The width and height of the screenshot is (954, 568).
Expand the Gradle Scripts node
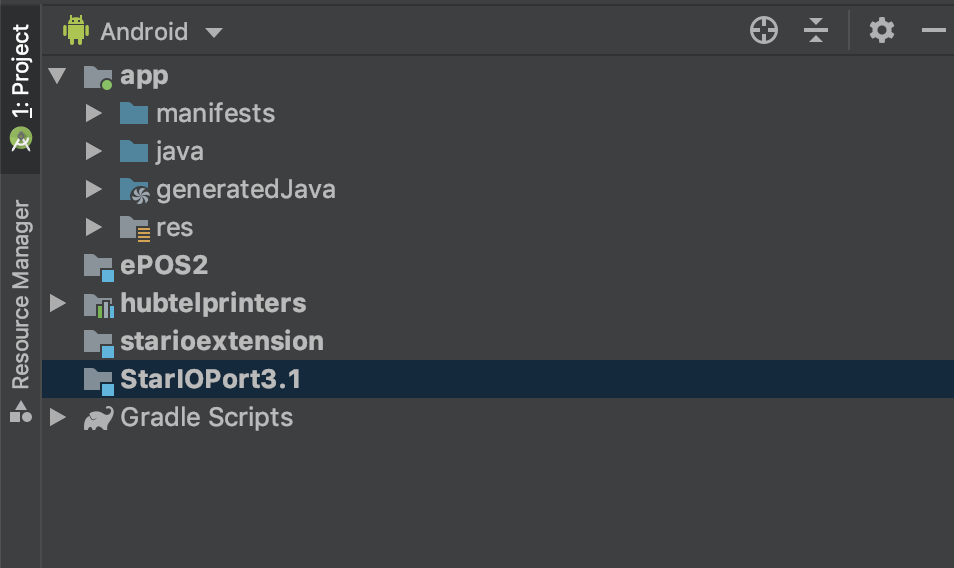point(57,418)
